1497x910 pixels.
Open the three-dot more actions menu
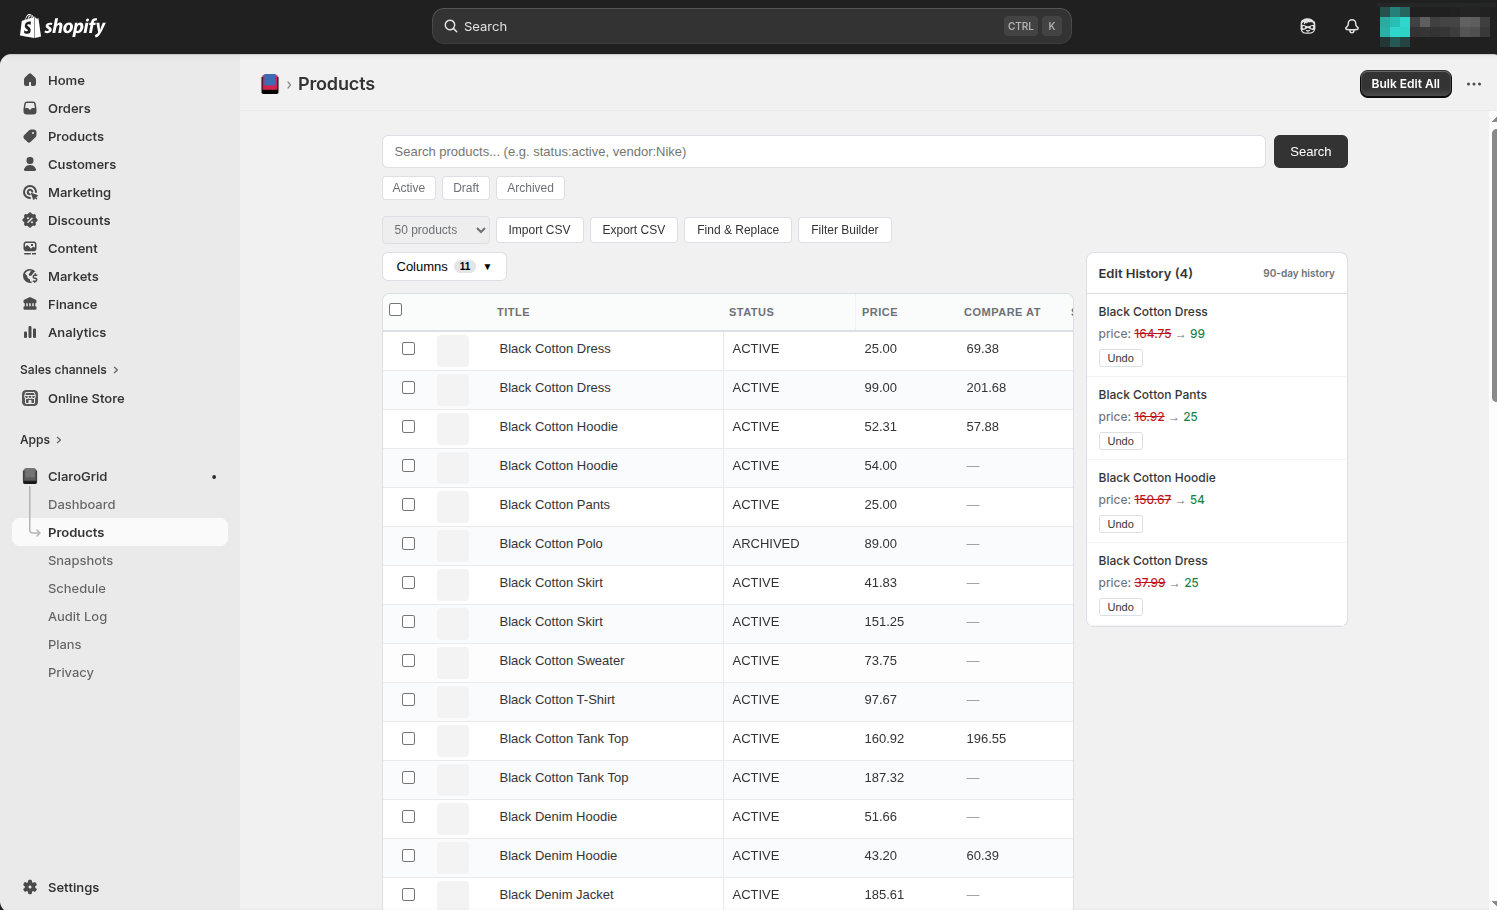tap(1473, 84)
